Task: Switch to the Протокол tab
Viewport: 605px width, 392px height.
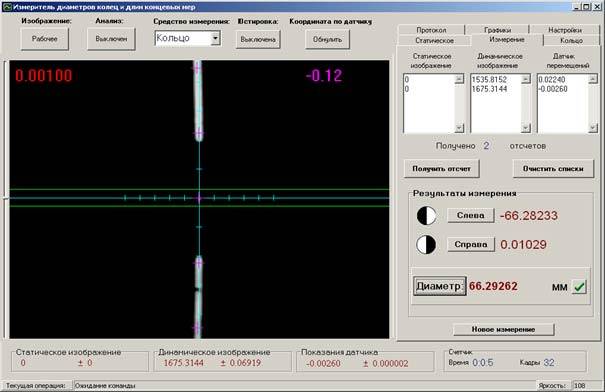Action: 431,30
